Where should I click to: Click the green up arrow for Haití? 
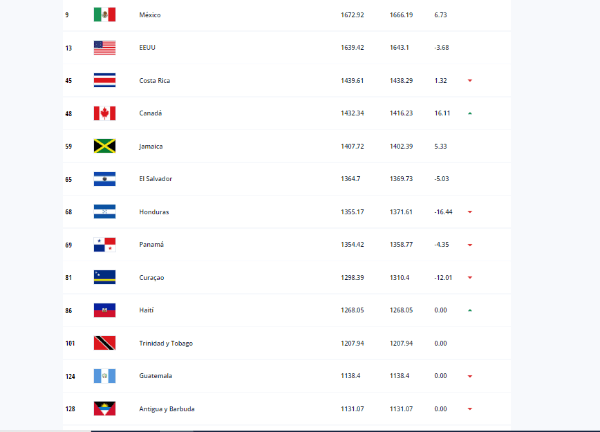pos(470,310)
